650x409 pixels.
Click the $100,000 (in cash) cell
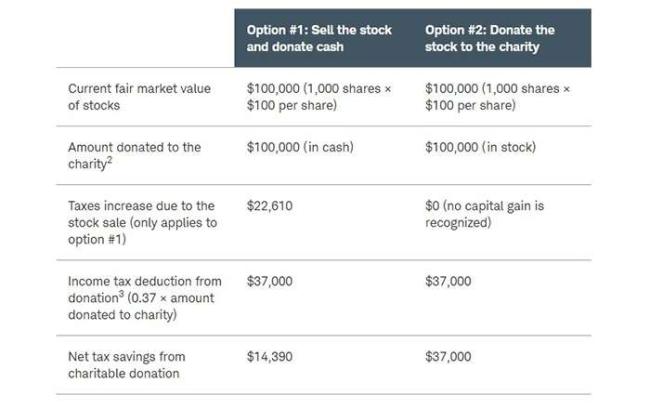(300, 147)
